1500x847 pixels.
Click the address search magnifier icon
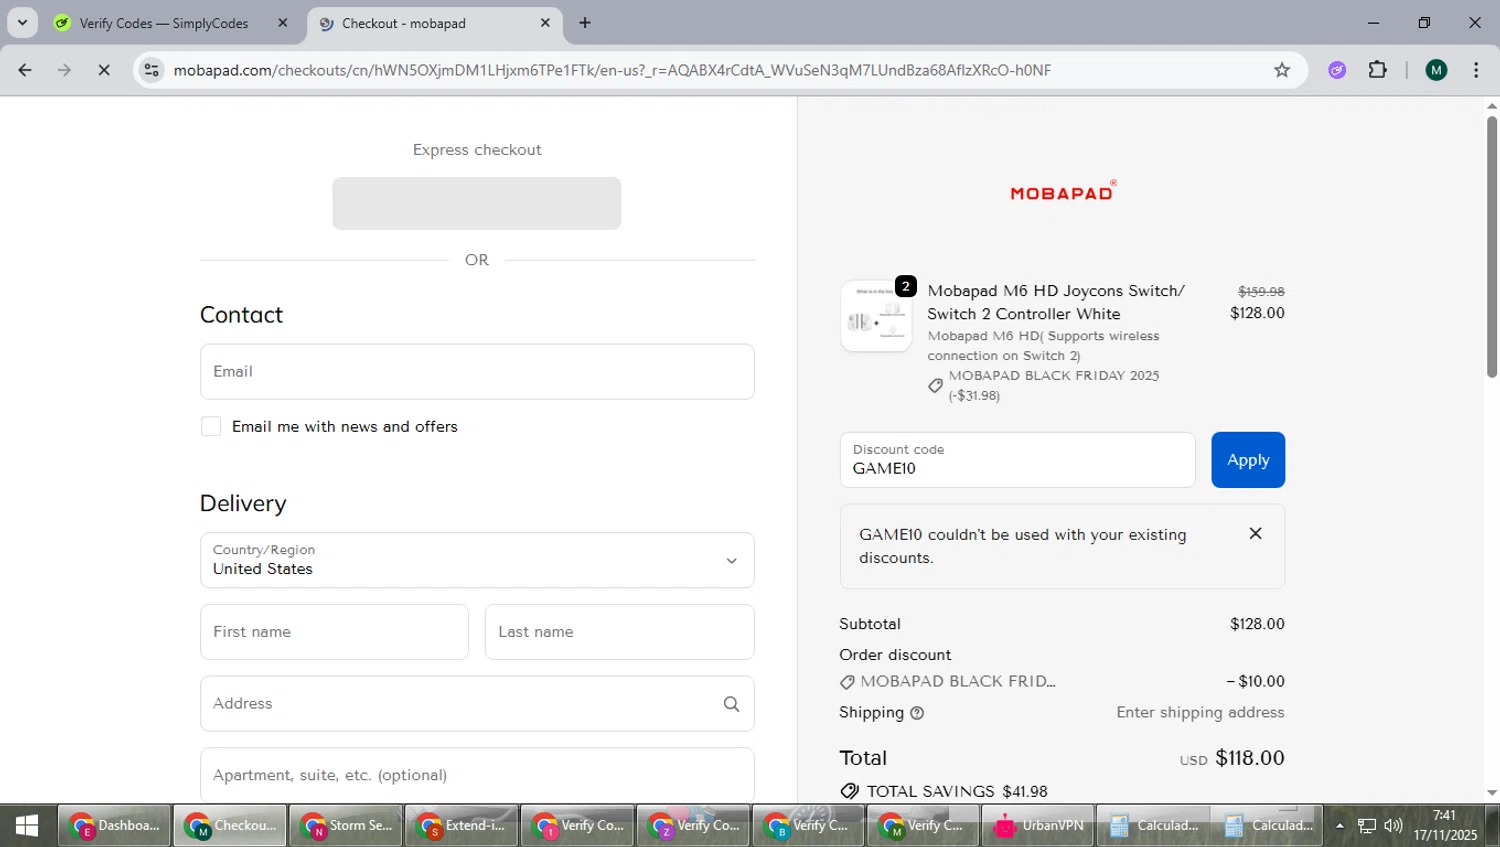732,704
